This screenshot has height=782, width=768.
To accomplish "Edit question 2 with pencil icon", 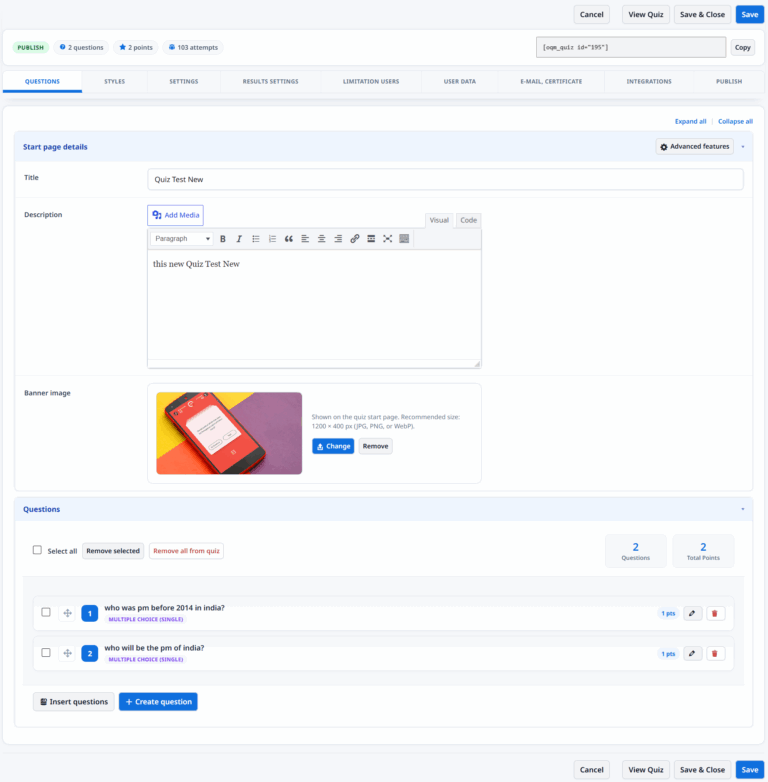I will pos(692,654).
